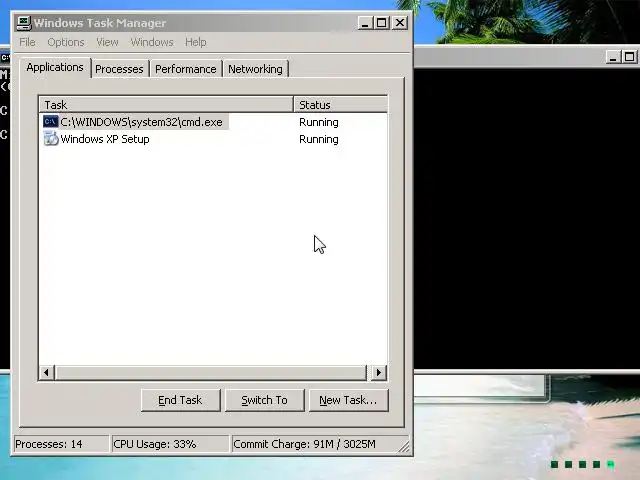Maximize the Windows Task Manager window
This screenshot has width=640, height=480.
[x=382, y=23]
